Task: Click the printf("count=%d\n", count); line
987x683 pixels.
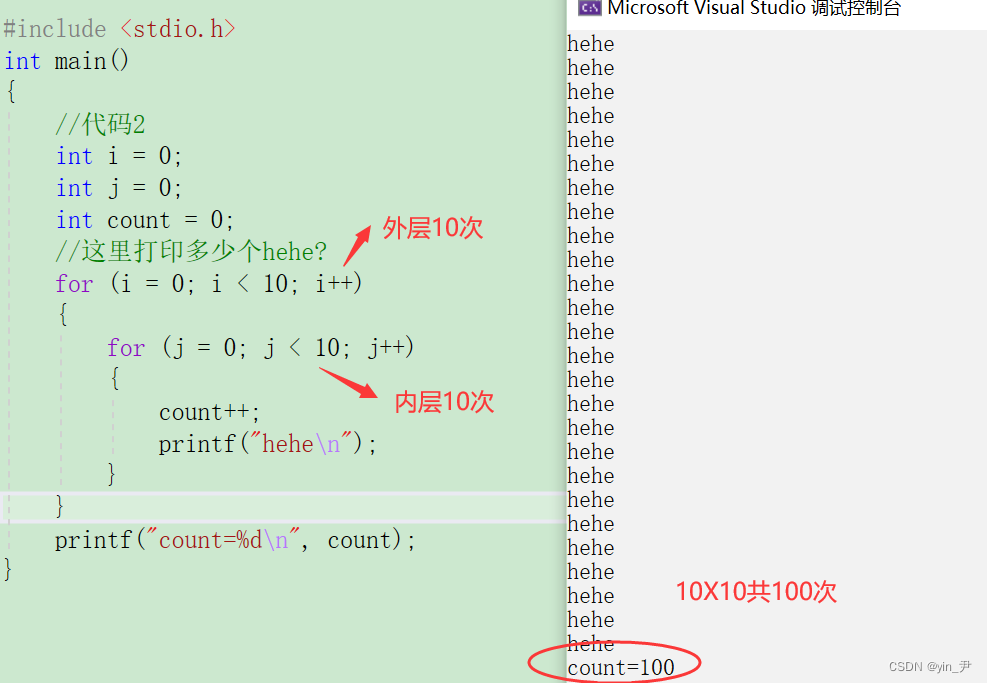Action: click(x=235, y=540)
